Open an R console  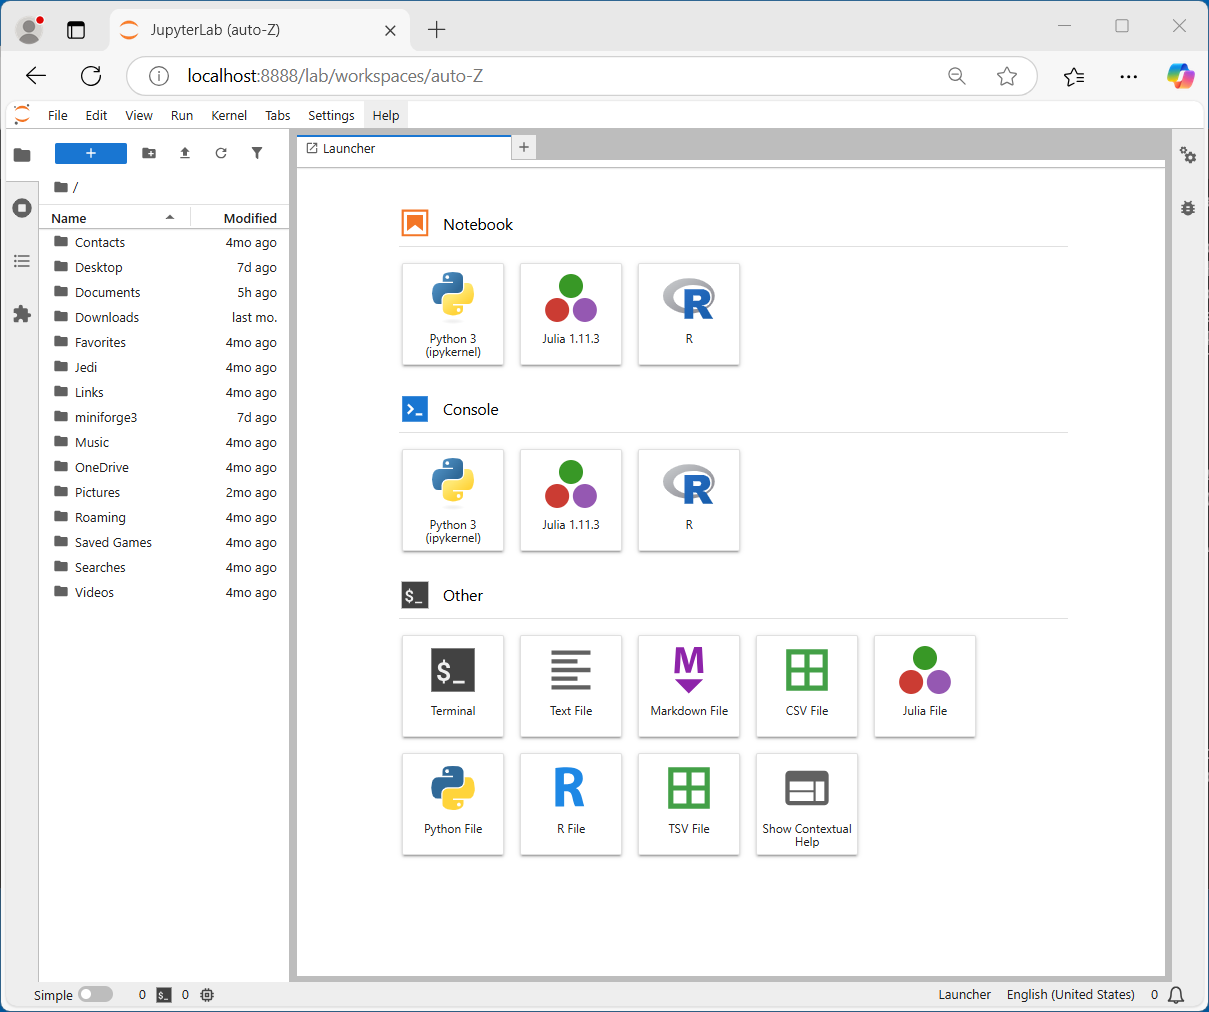tap(689, 500)
